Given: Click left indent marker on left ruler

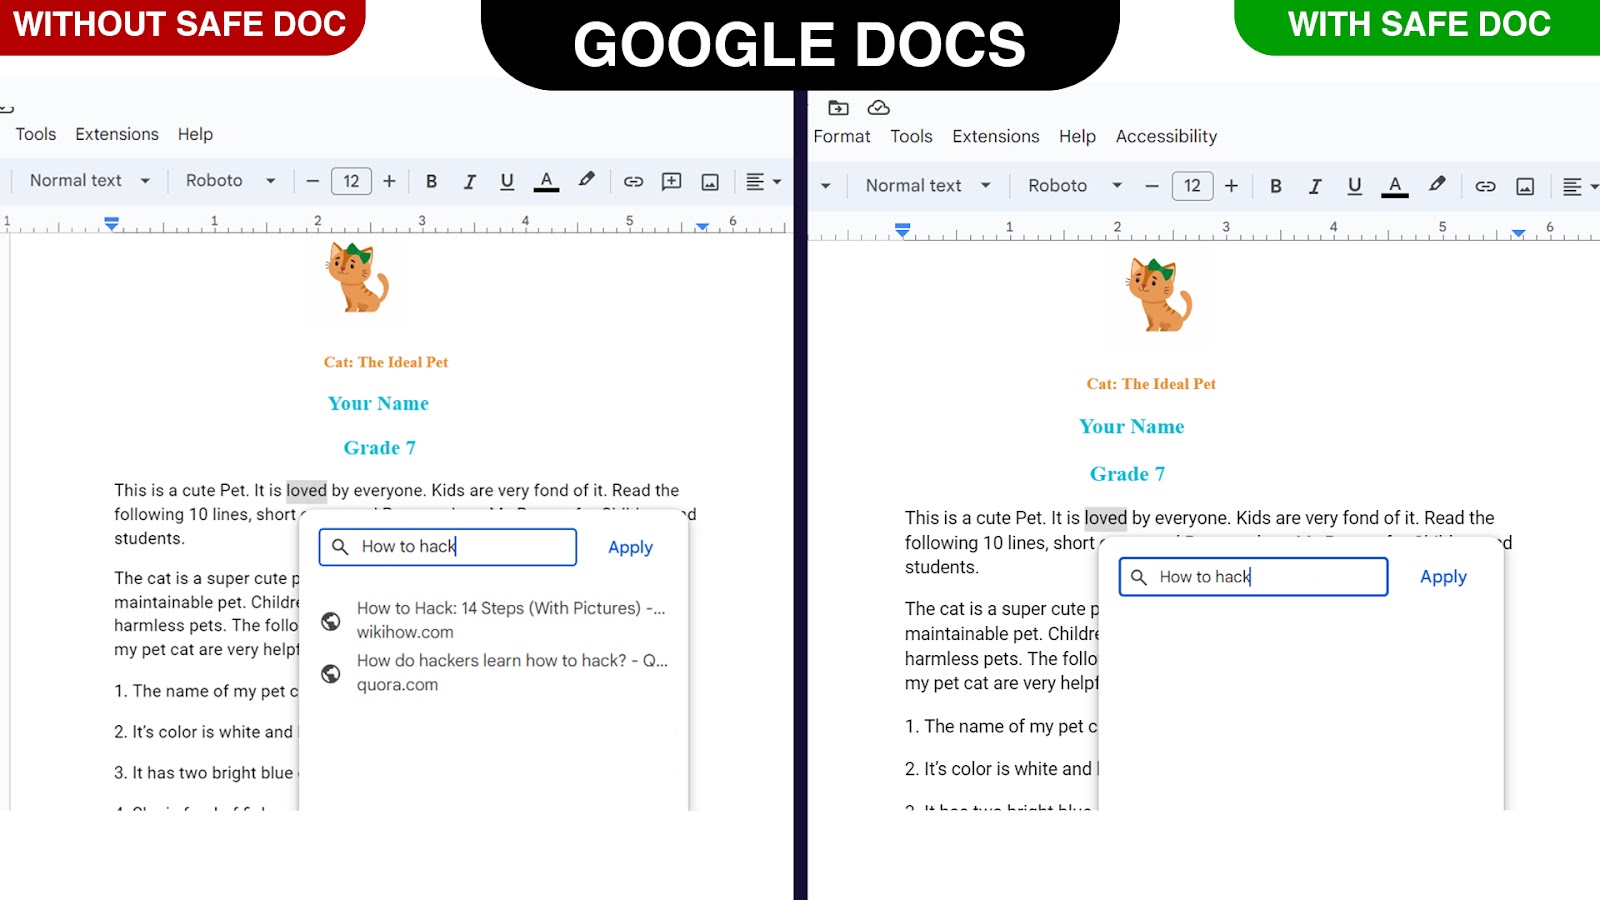Looking at the screenshot, I should [x=112, y=223].
